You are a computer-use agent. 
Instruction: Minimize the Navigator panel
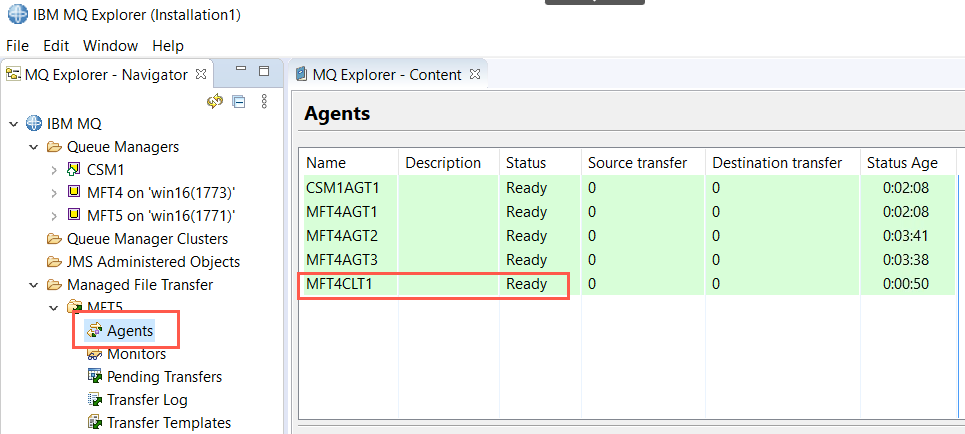coord(241,70)
